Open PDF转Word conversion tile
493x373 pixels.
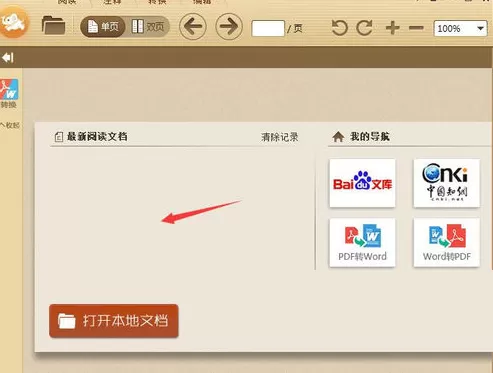(x=362, y=243)
